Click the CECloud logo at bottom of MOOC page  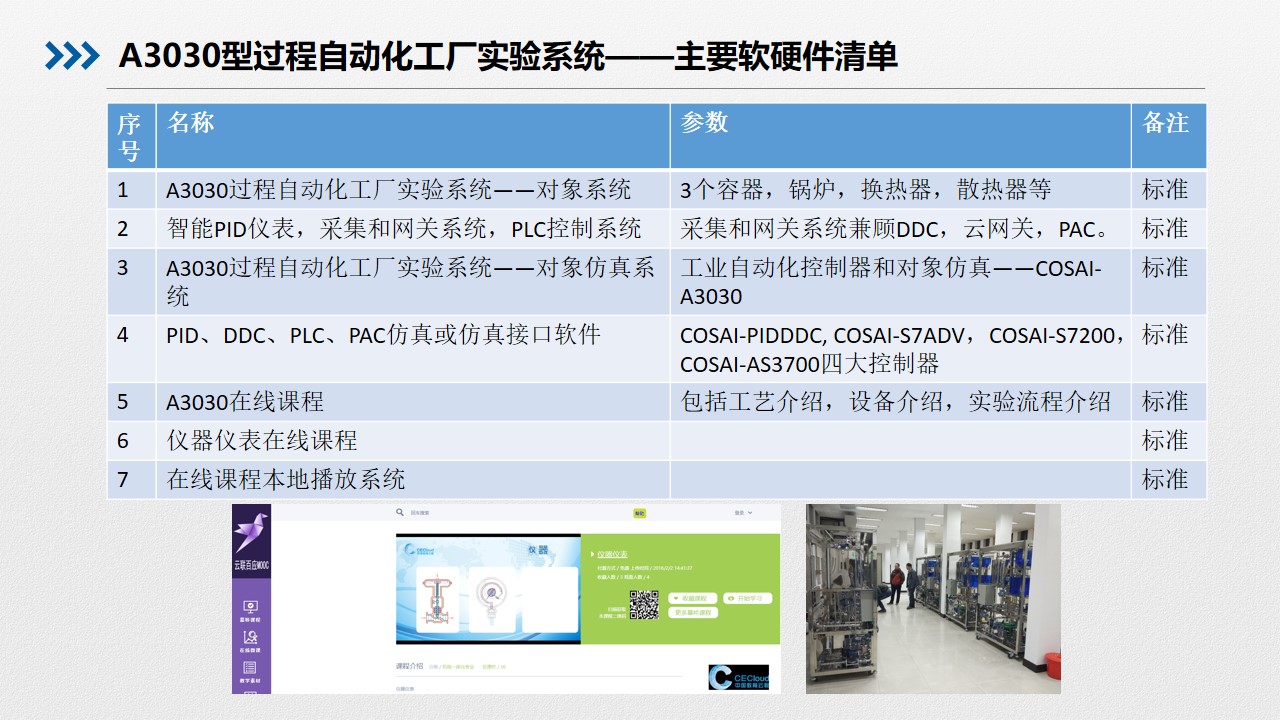(x=739, y=677)
